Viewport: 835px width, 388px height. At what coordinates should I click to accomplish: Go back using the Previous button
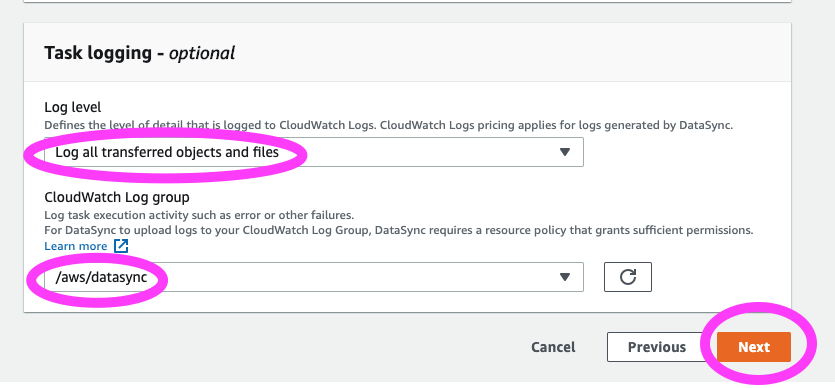(x=656, y=347)
